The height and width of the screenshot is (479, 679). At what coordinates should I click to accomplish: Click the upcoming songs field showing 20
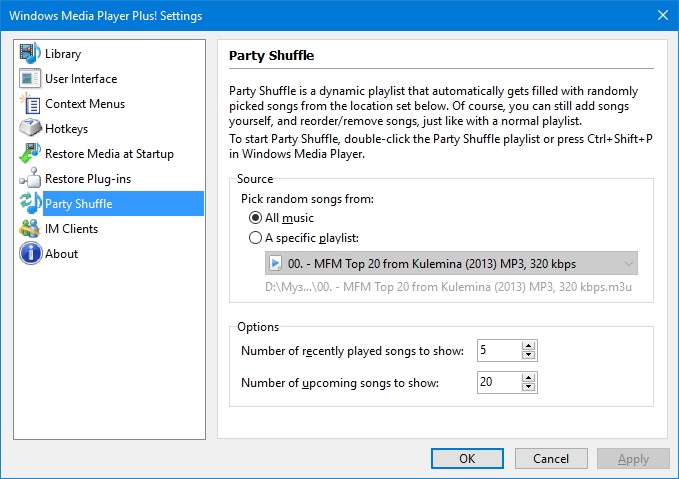[499, 382]
